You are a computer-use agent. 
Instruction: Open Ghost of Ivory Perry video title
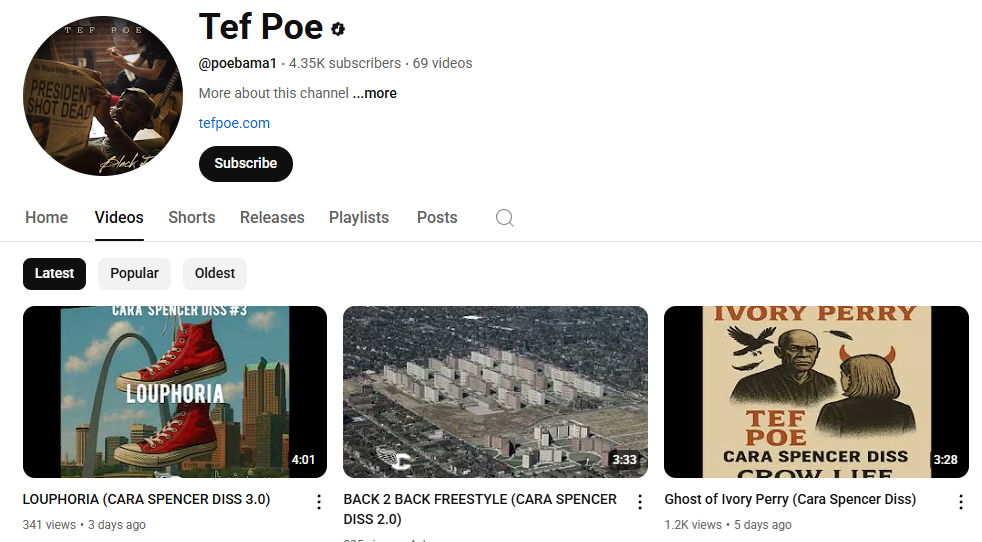tap(790, 499)
